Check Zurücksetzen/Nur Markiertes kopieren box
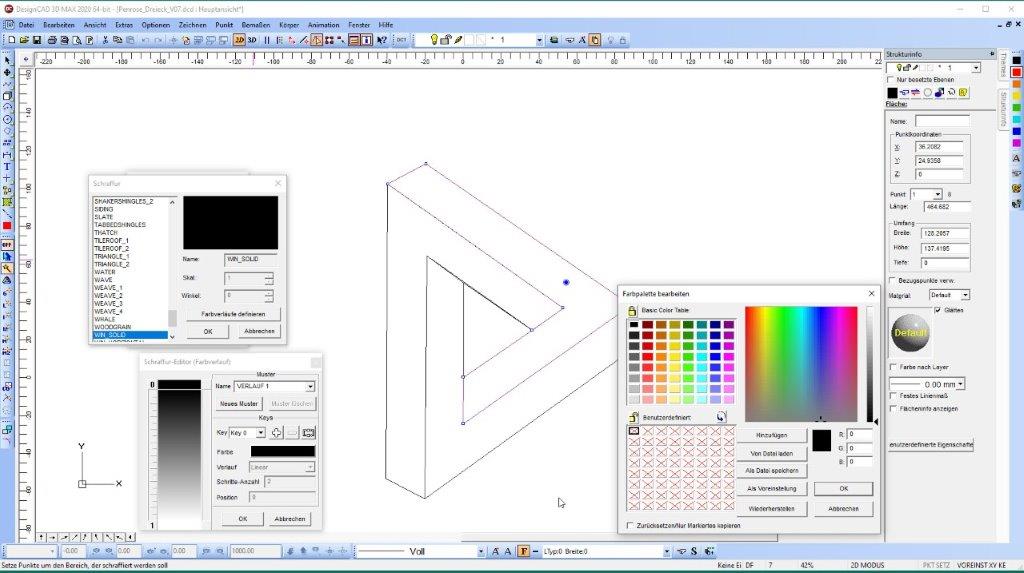Viewport: 1024px width, 573px height. point(630,525)
